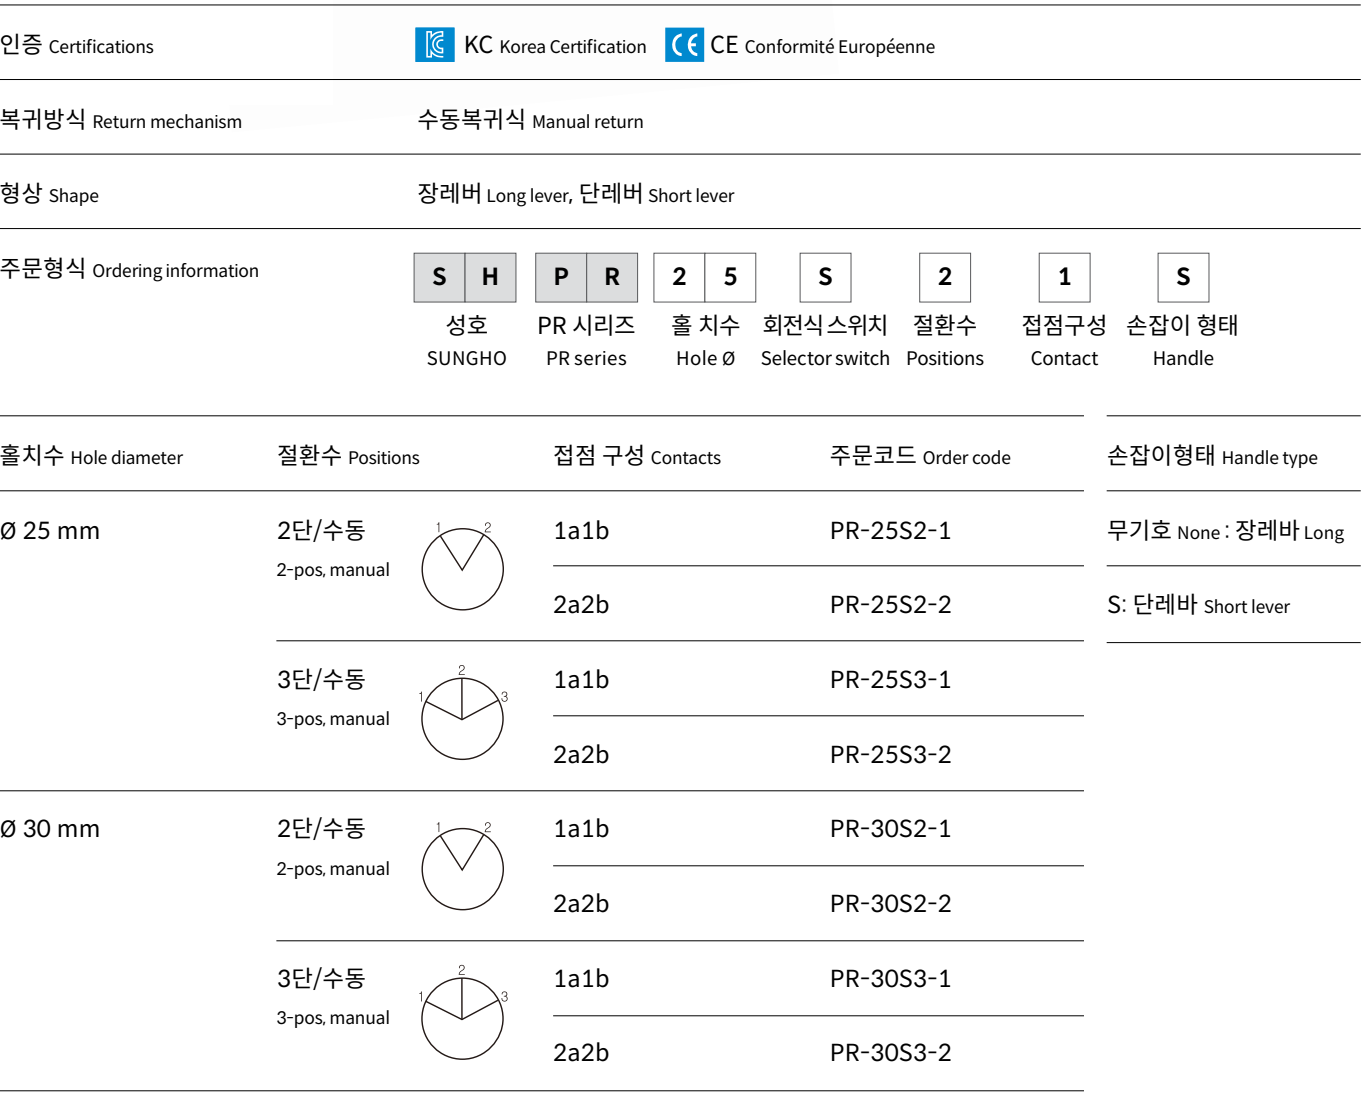Click '1a1b' contact for PR-25S3-1
Viewport: 1364px width, 1095px height.
pos(581,679)
